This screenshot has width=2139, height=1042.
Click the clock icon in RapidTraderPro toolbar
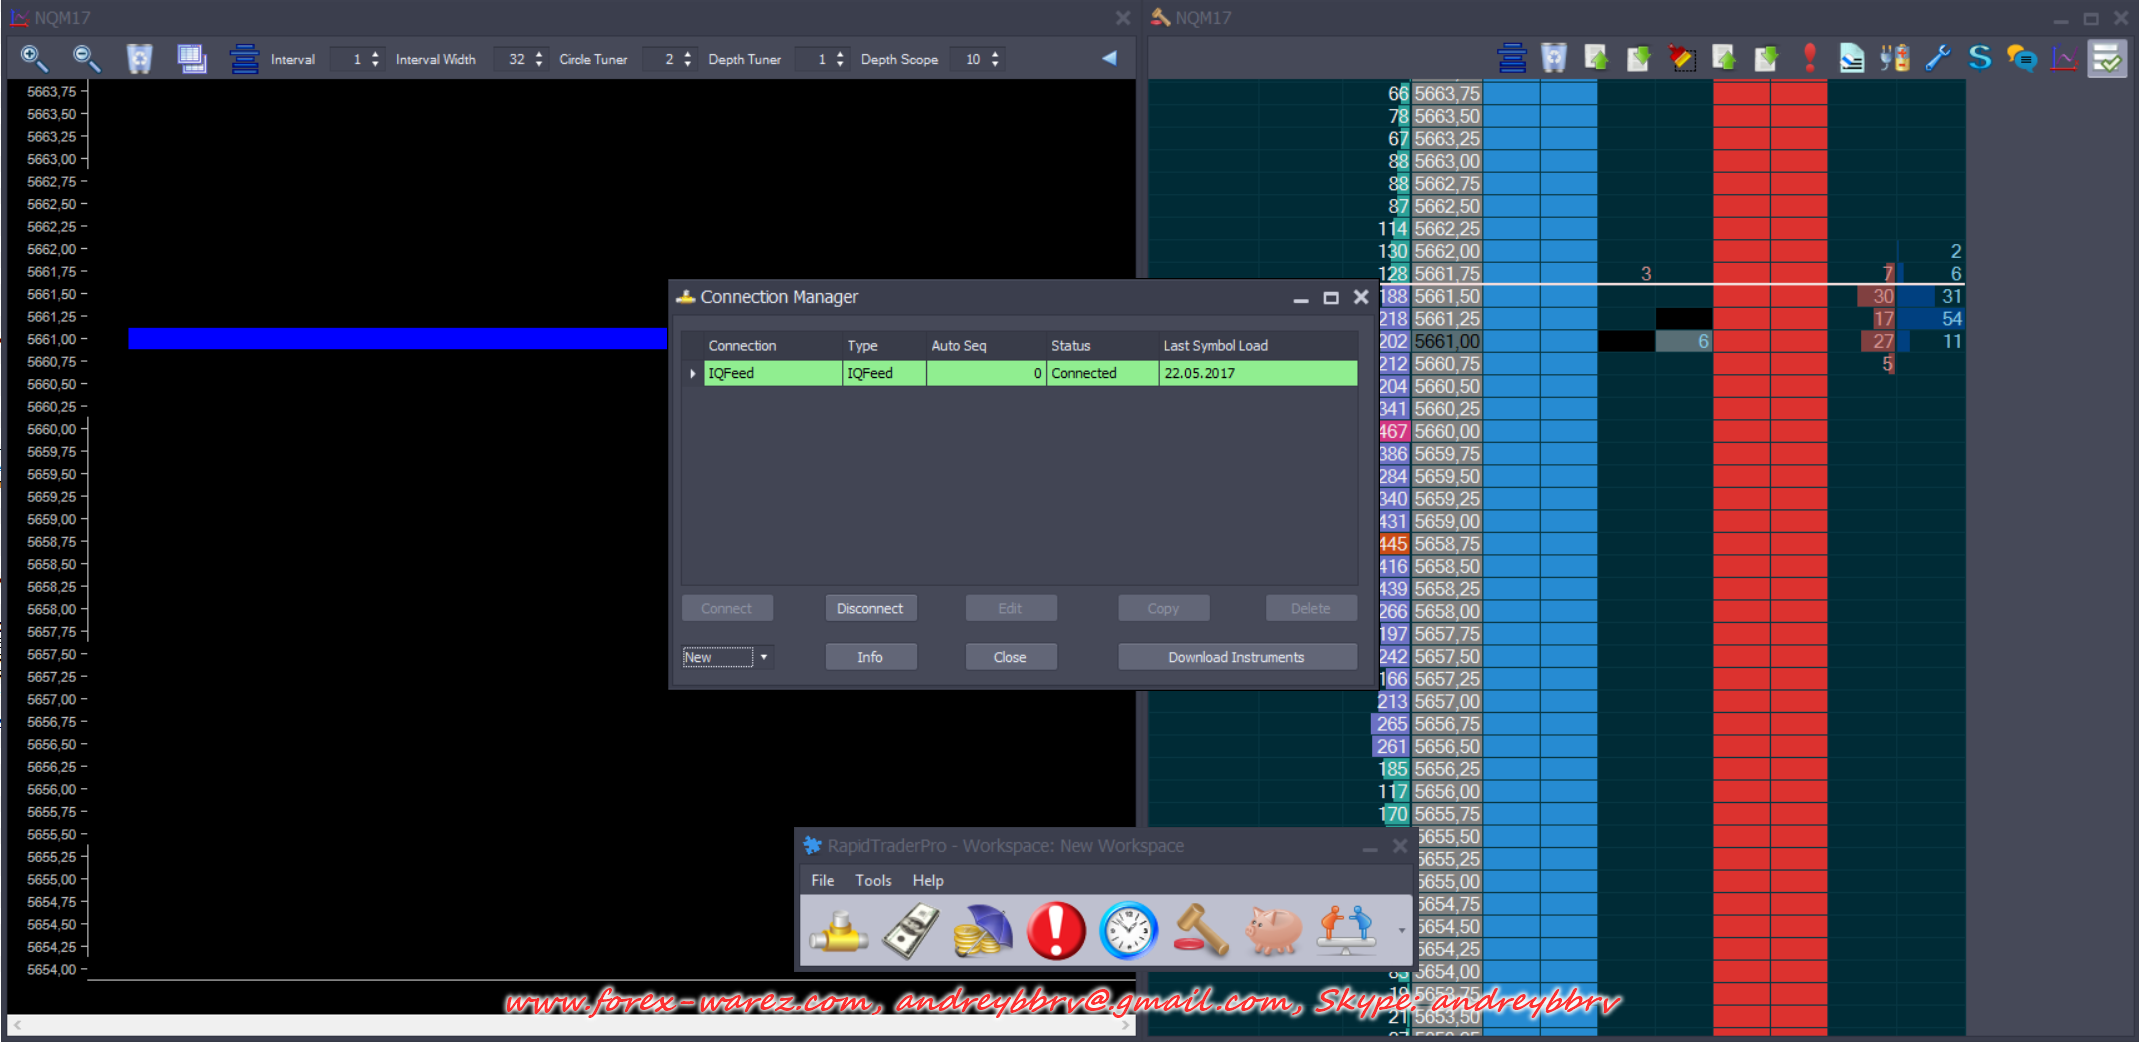[x=1128, y=930]
